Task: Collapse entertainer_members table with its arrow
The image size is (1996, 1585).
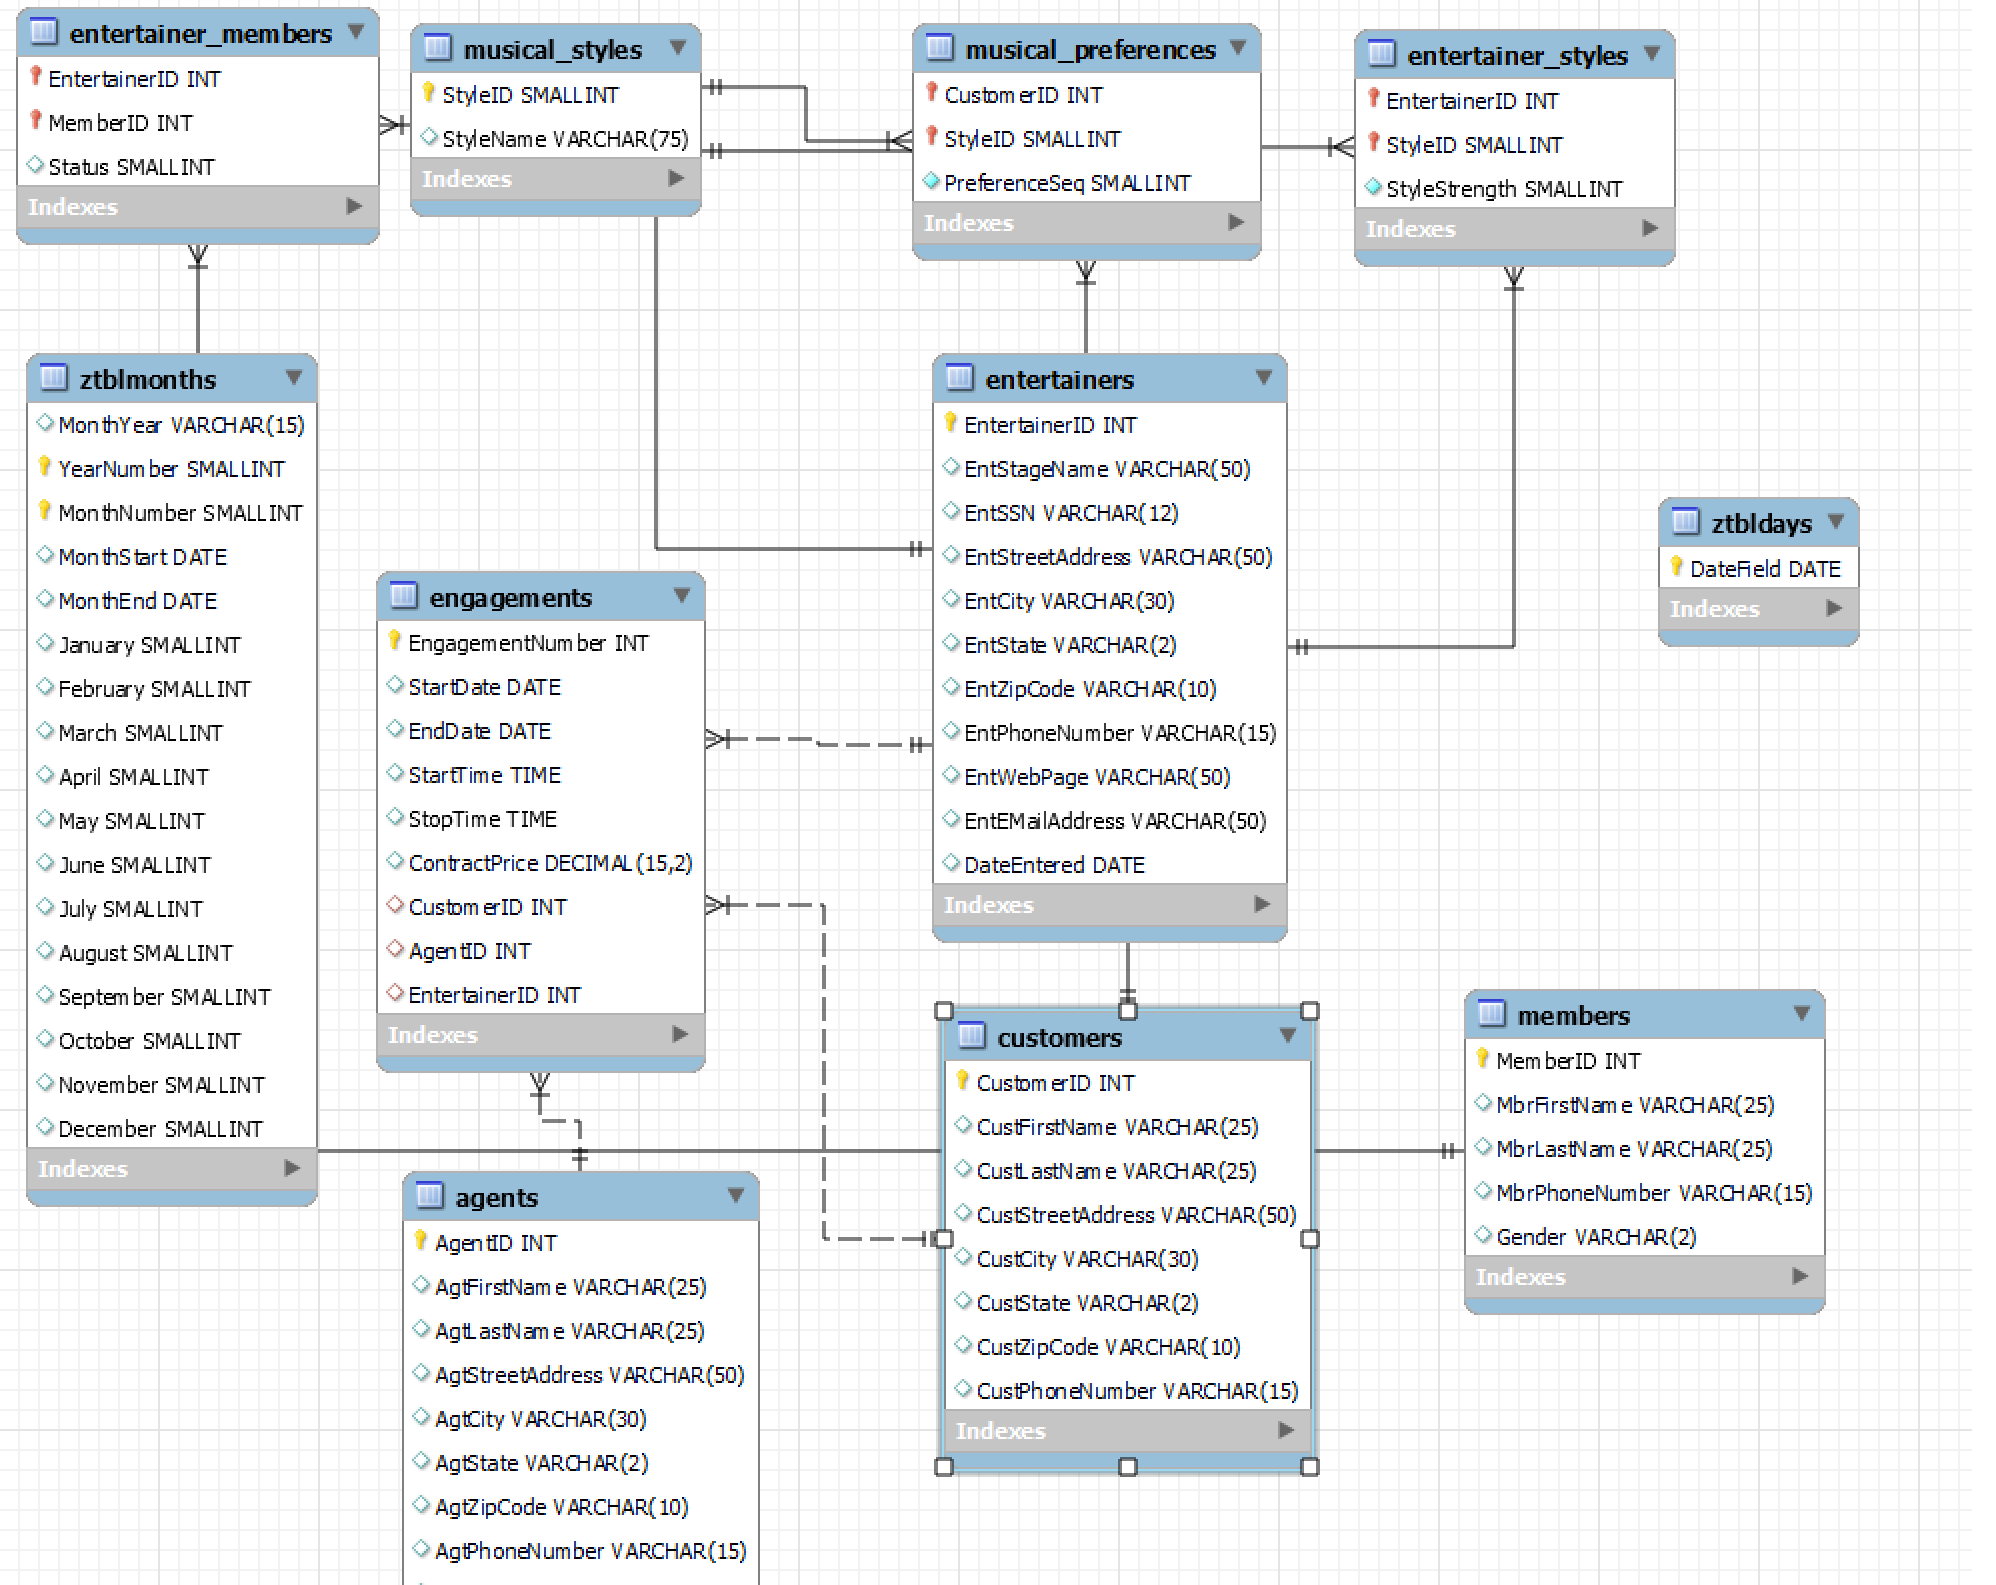Action: click(x=356, y=32)
